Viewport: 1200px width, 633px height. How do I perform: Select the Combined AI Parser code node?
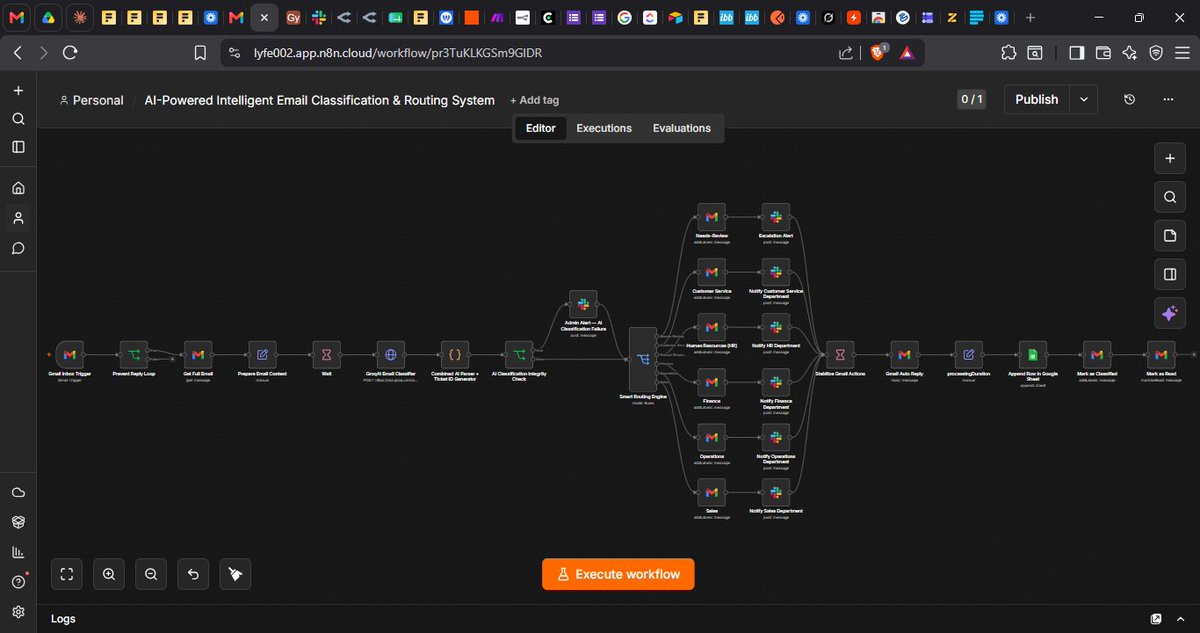(455, 355)
